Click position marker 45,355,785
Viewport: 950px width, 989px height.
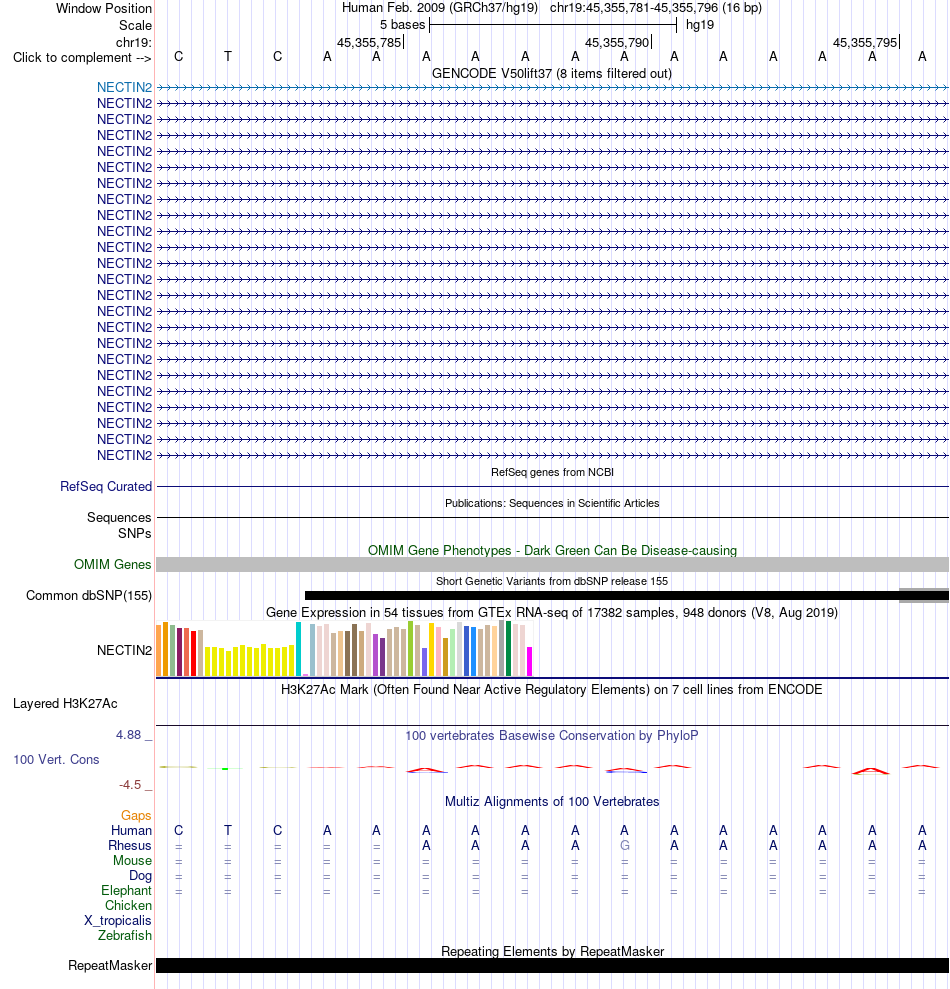[x=370, y=42]
